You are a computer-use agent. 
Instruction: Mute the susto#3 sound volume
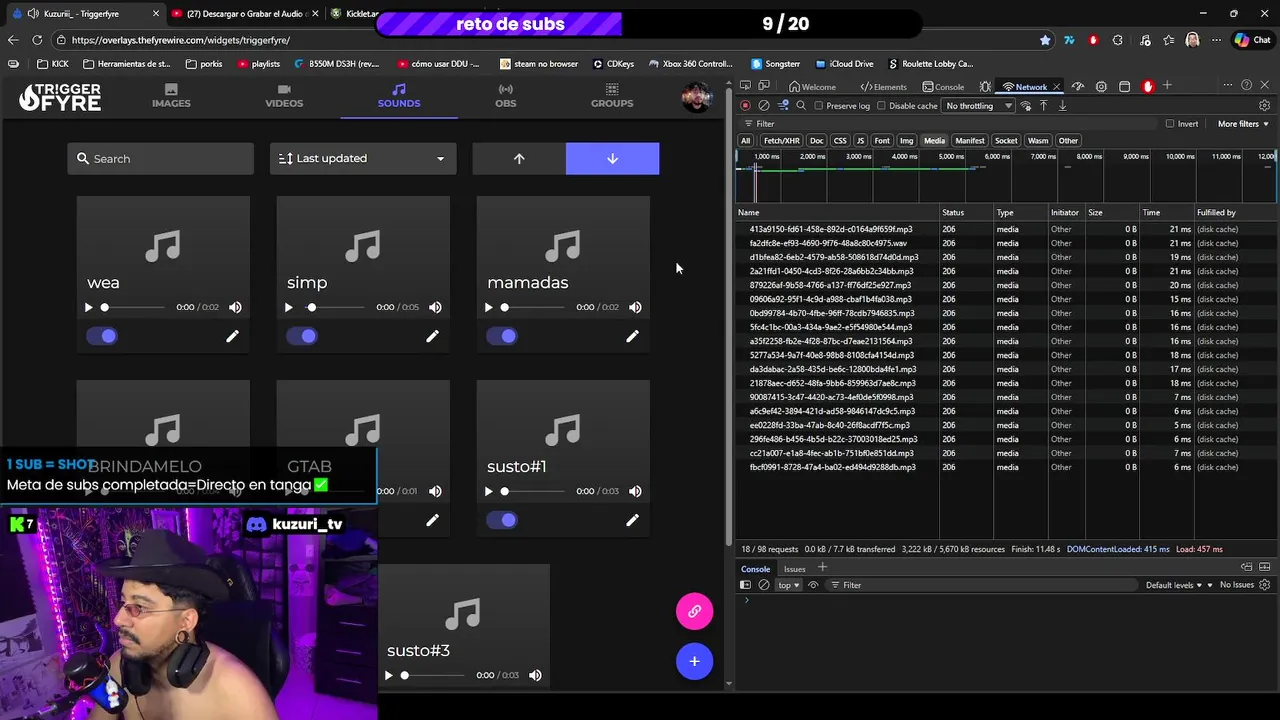pos(535,676)
